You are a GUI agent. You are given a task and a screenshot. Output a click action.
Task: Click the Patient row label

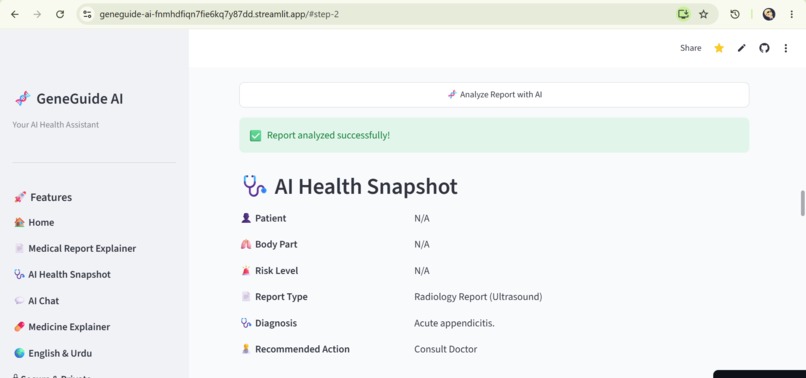[270, 218]
